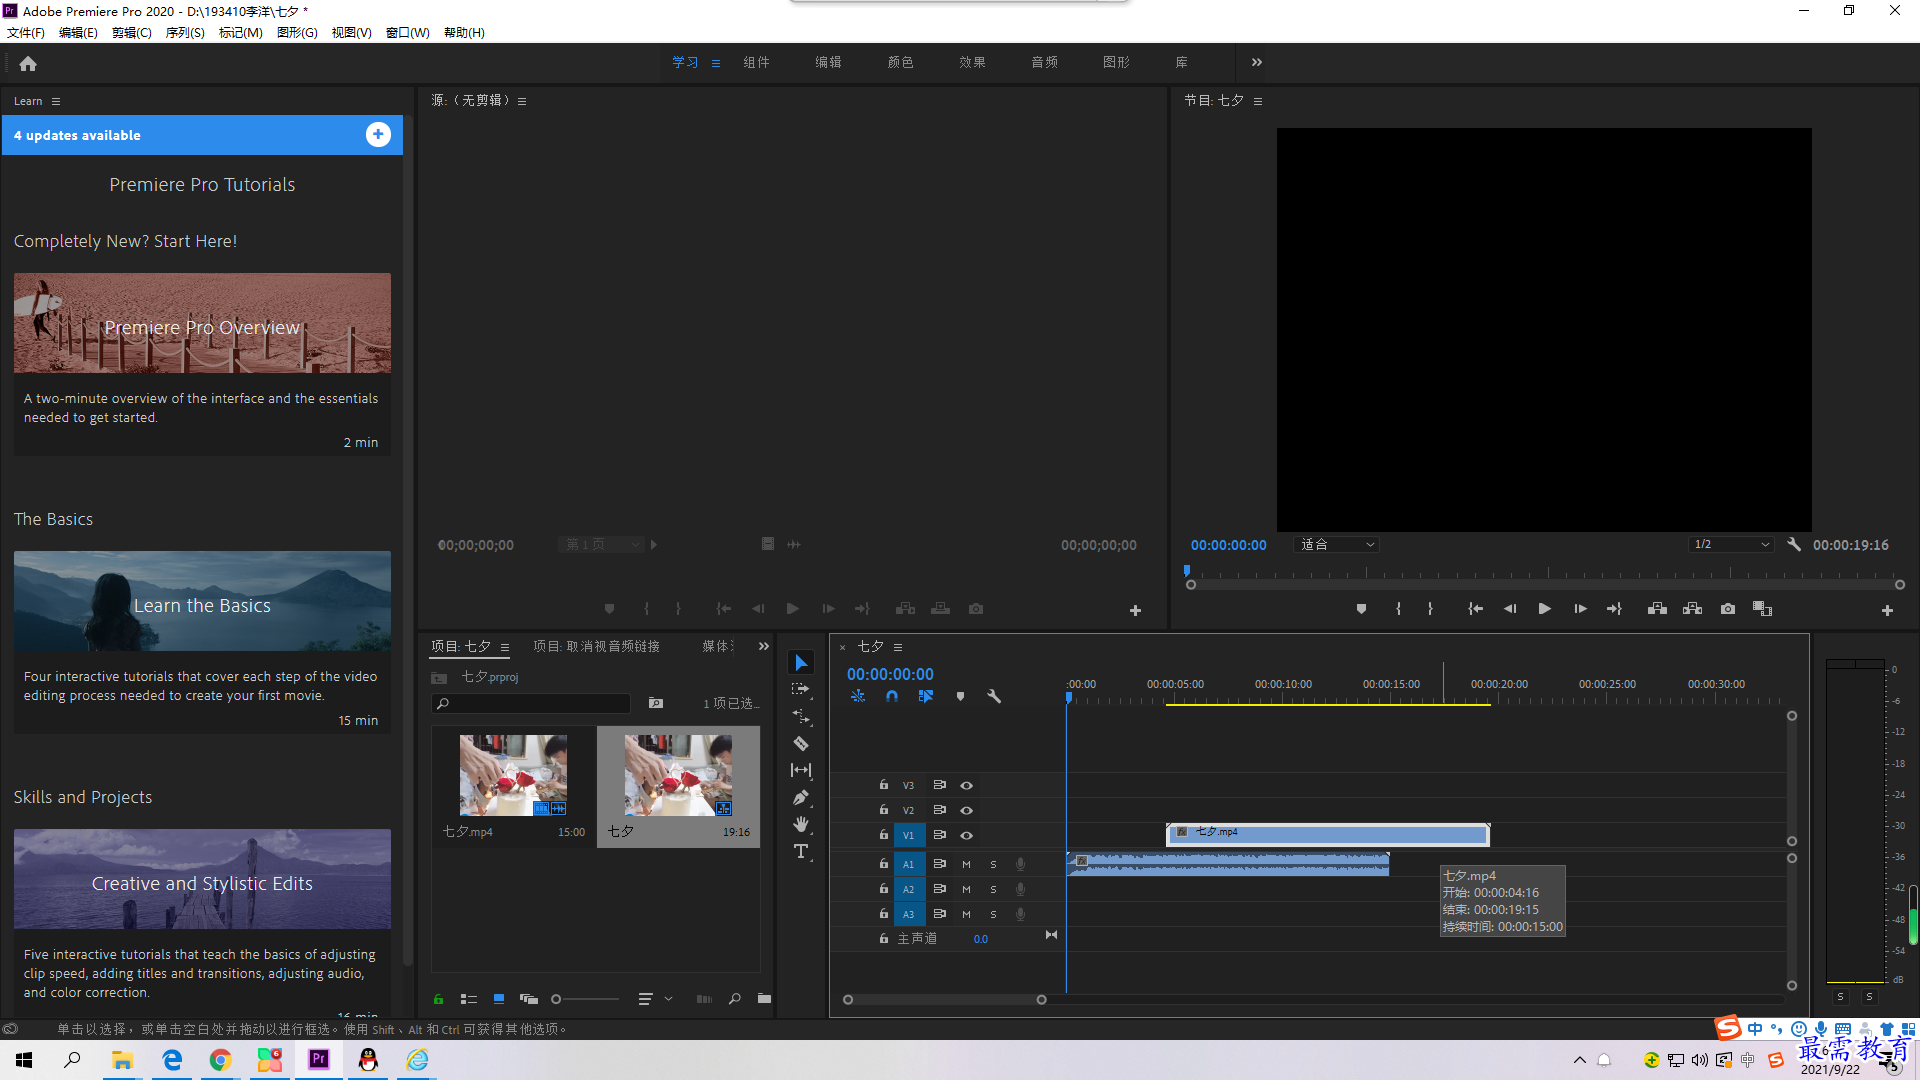Image resolution: width=1920 pixels, height=1080 pixels.
Task: Click Extract button in Program monitor
Action: point(1692,609)
